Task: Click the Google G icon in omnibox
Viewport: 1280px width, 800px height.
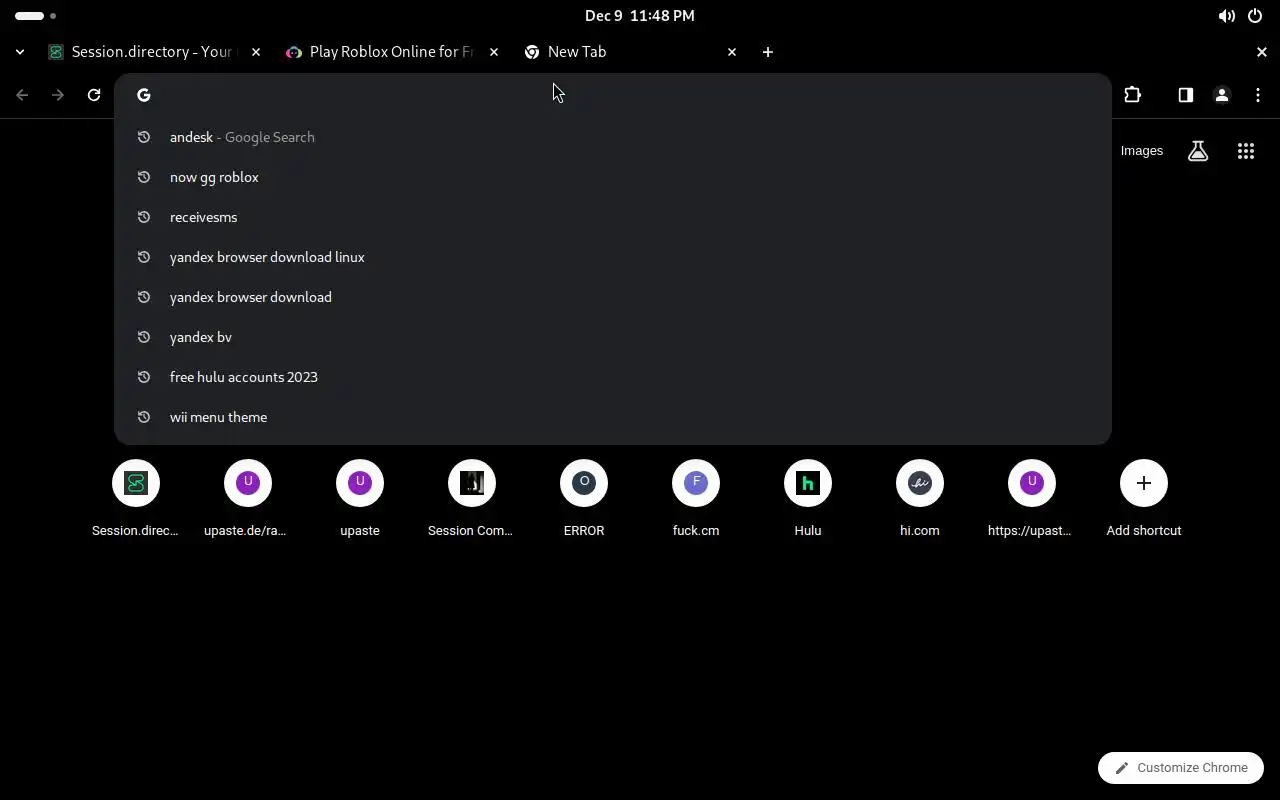Action: point(144,95)
